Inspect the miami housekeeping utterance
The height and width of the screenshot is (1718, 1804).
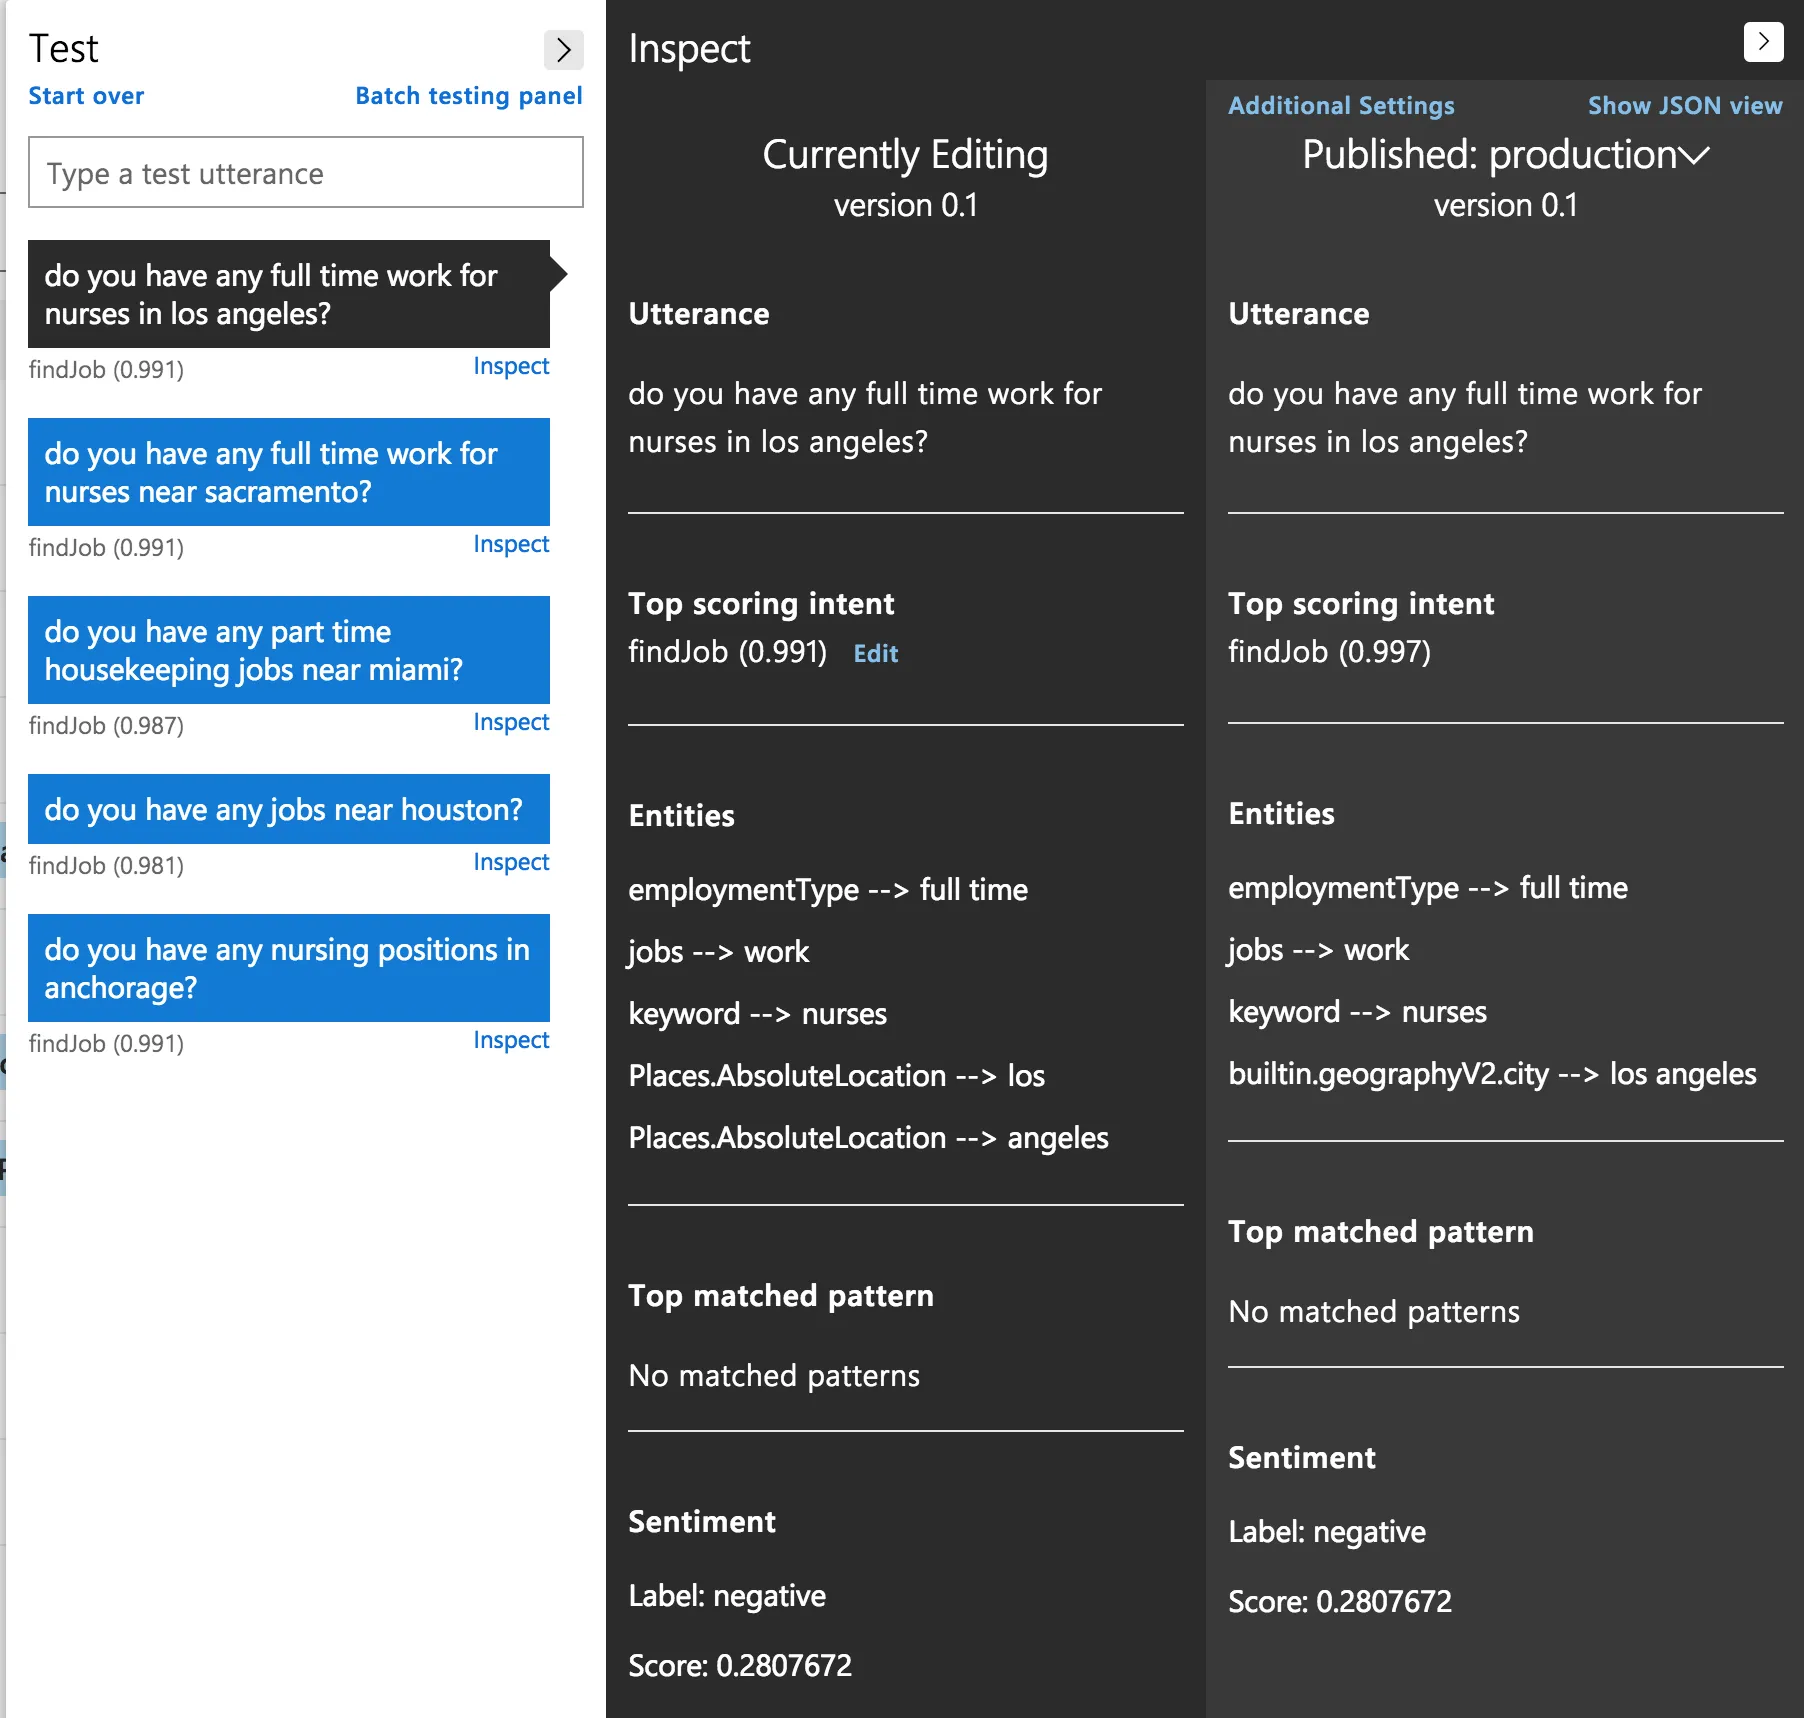pos(510,722)
